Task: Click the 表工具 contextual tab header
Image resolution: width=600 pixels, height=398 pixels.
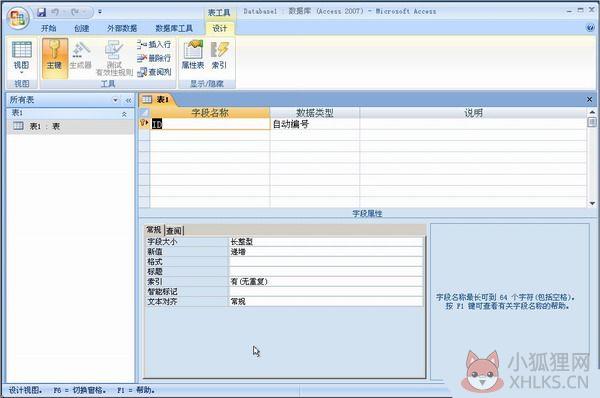Action: pos(219,13)
